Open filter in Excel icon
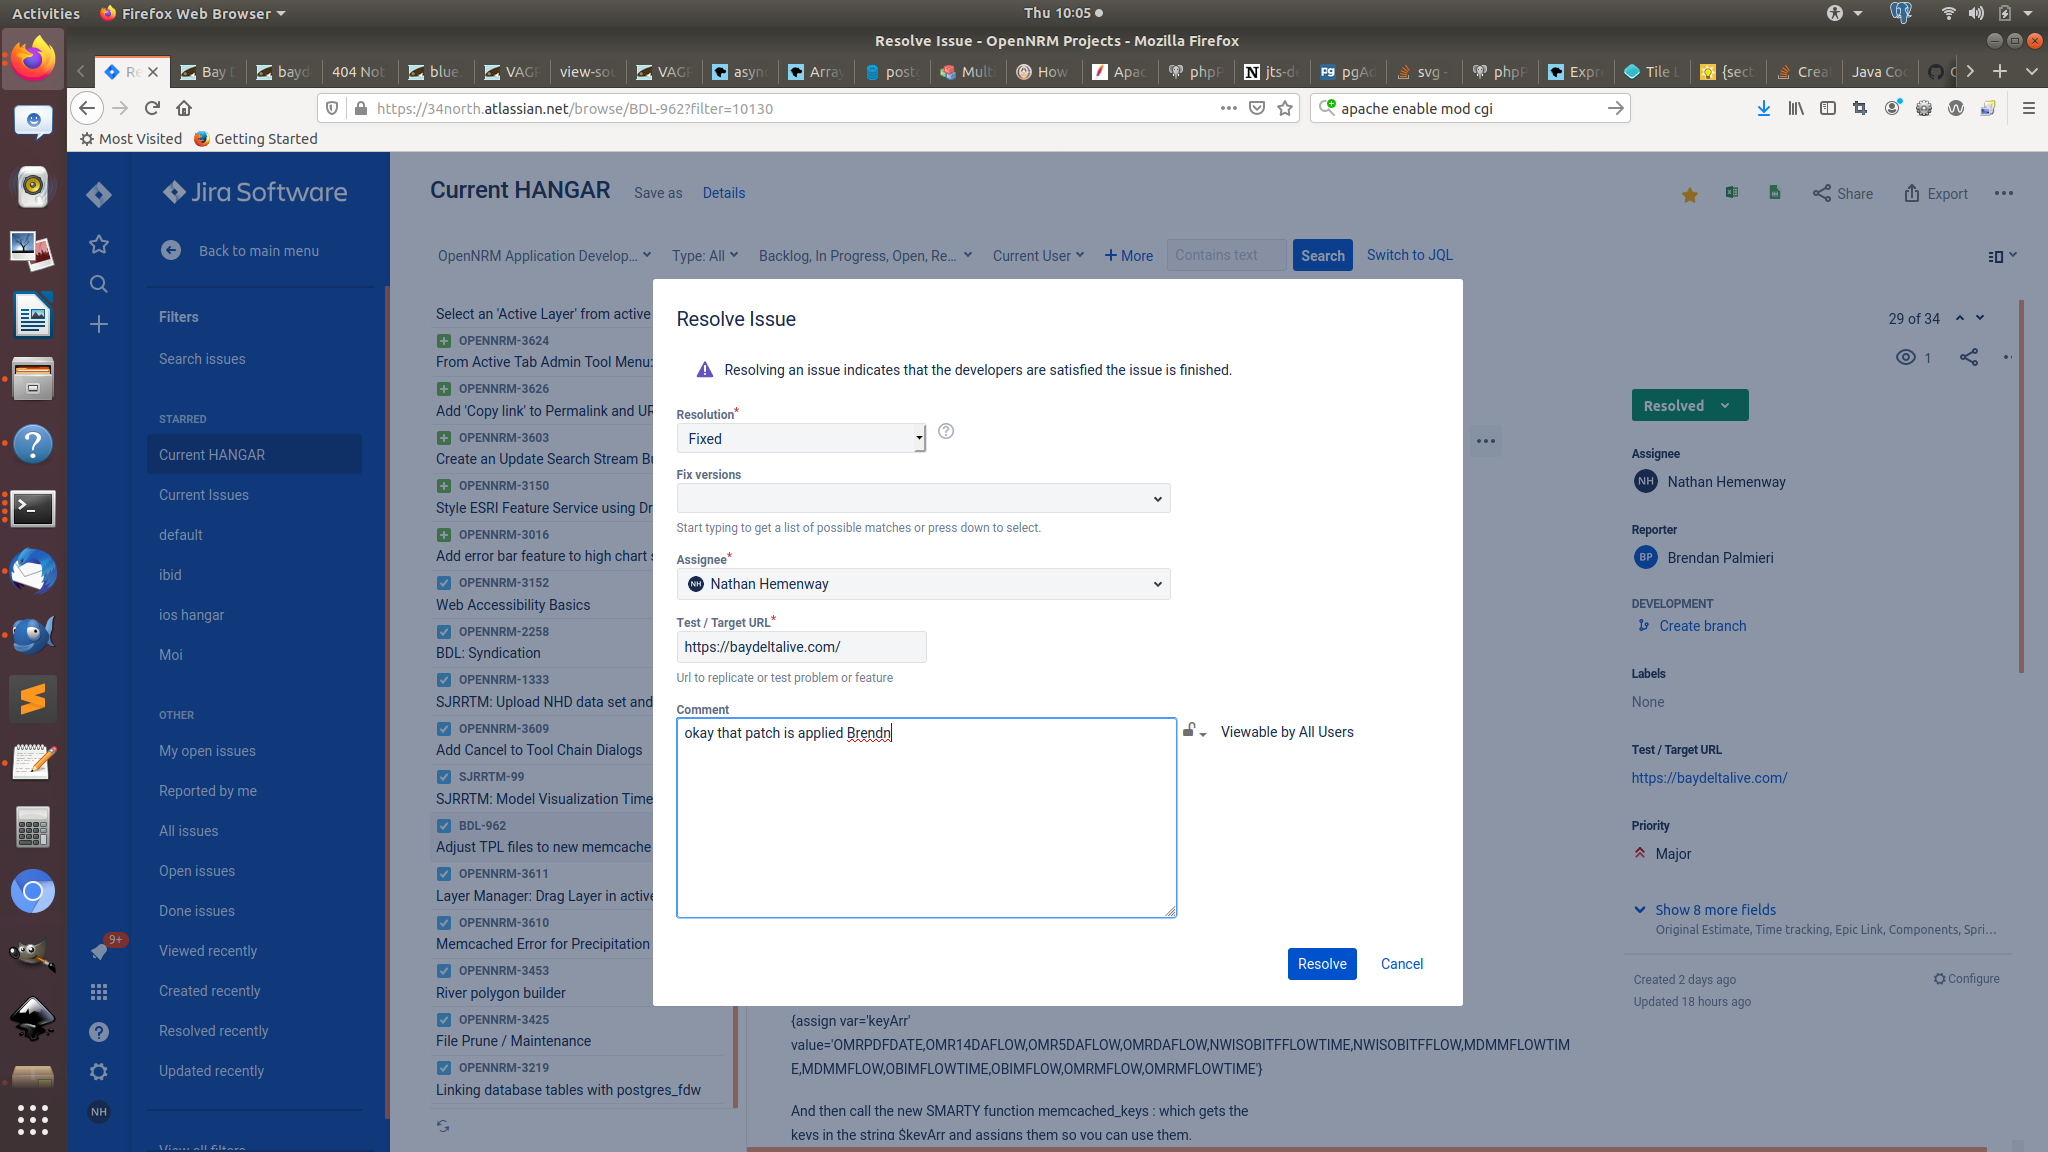The height and width of the screenshot is (1152, 2048). (1732, 192)
